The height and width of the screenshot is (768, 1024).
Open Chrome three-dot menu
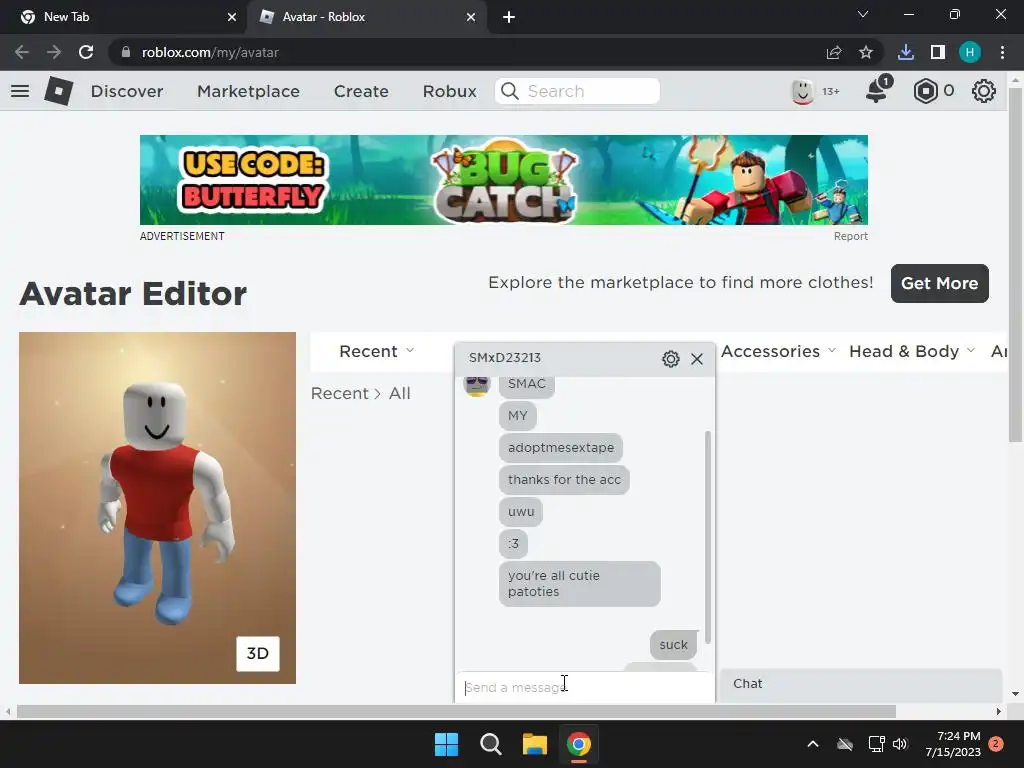click(x=1002, y=52)
